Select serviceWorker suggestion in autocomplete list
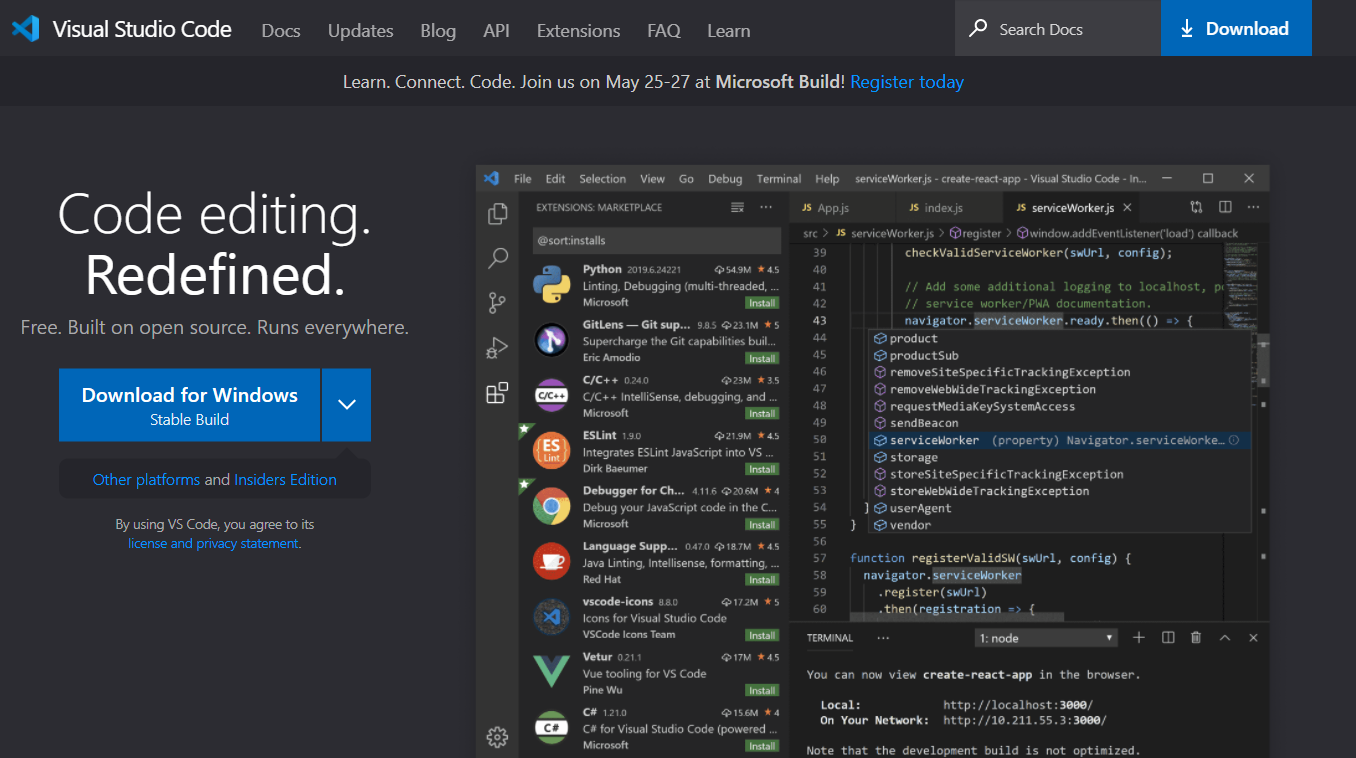The width and height of the screenshot is (1356, 758). 1059,440
